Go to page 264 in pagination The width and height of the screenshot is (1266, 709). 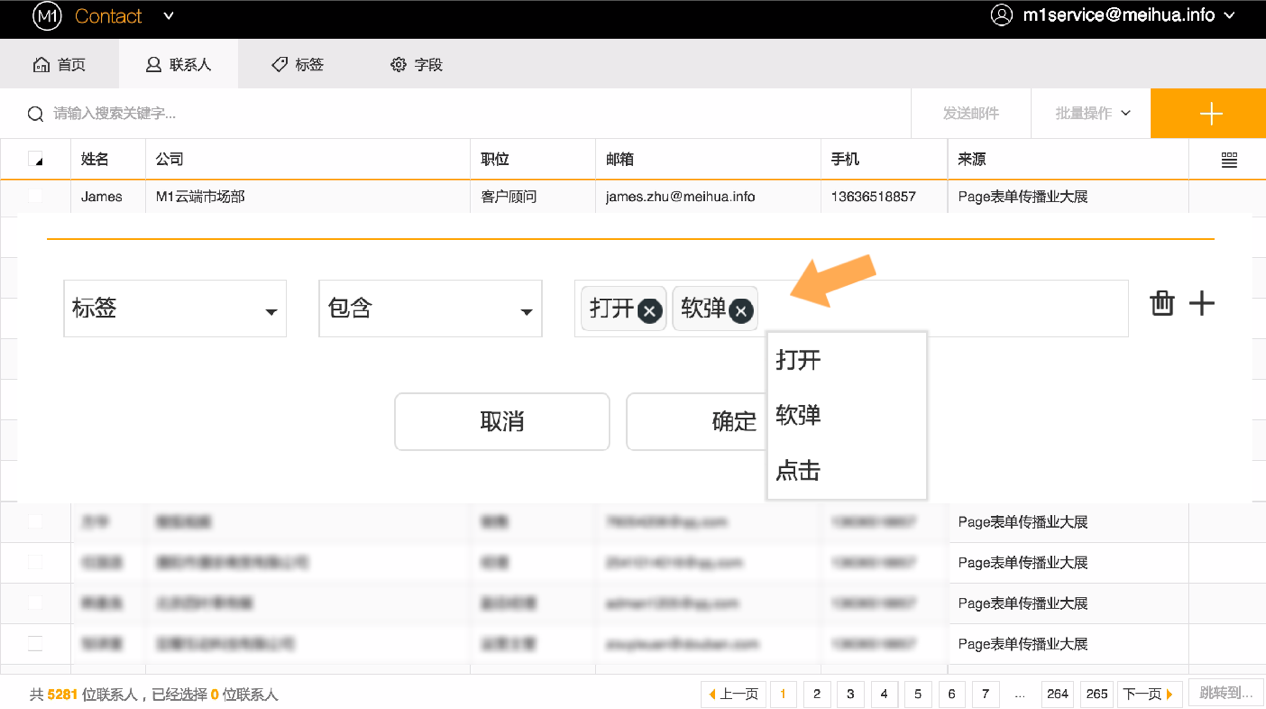point(1057,694)
